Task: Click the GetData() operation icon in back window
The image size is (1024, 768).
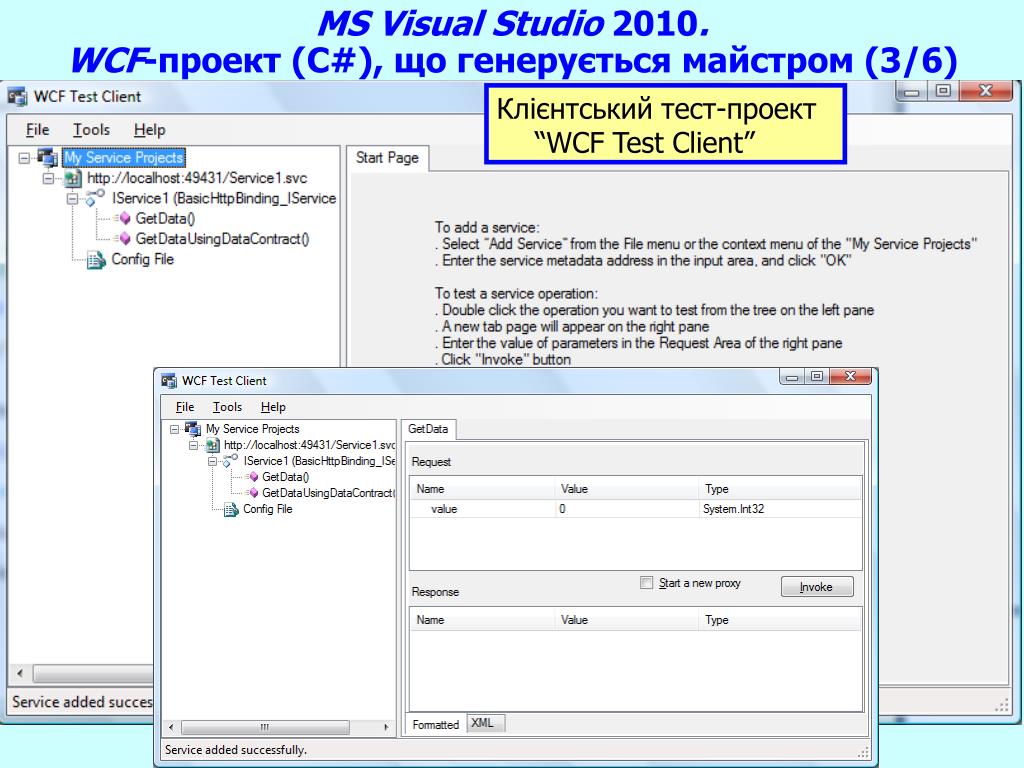Action: click(122, 219)
